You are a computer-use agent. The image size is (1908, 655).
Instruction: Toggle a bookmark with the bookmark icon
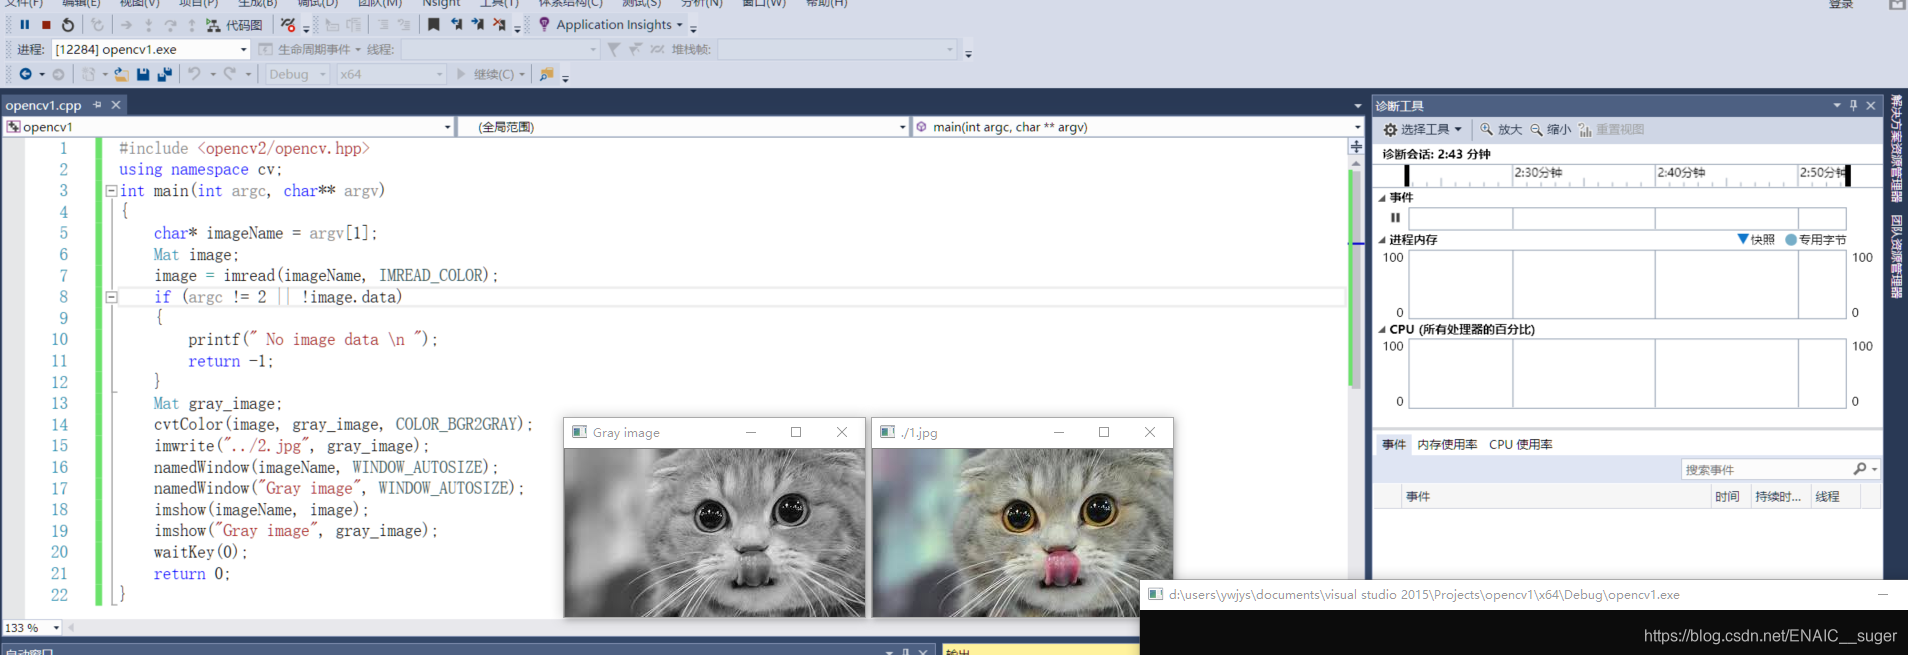pyautogui.click(x=433, y=24)
